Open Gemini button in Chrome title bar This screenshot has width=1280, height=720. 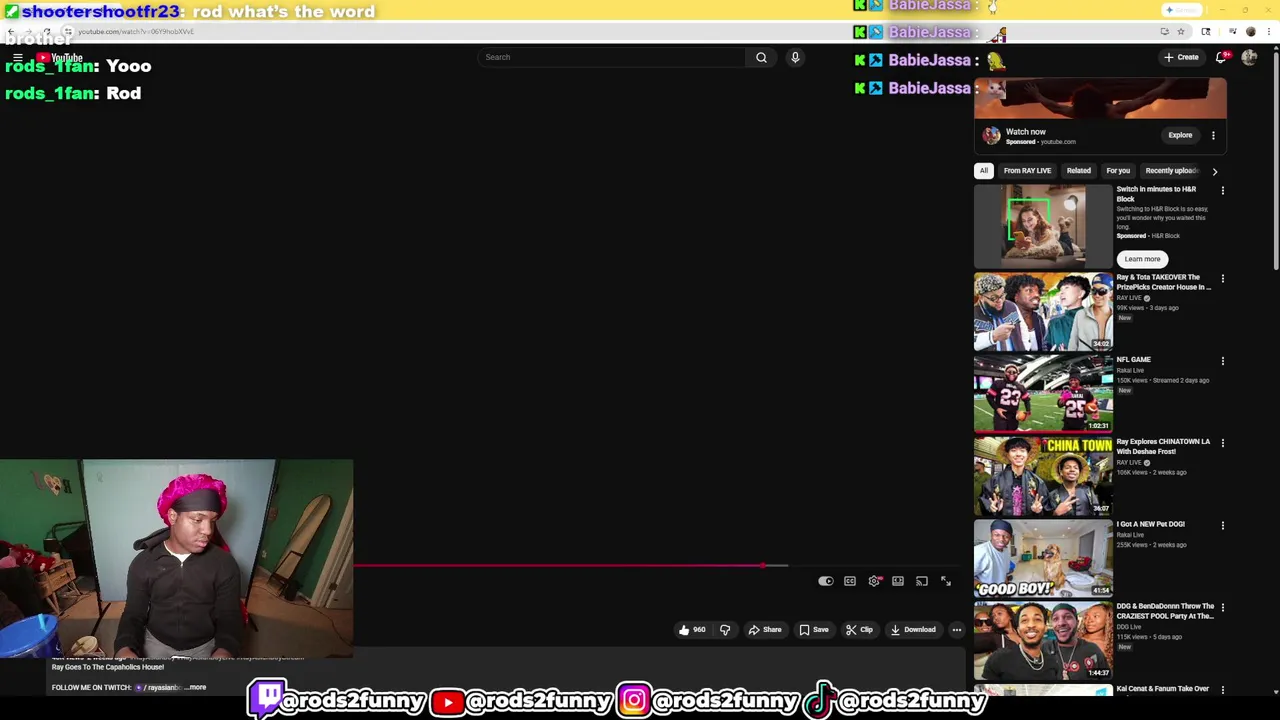pyautogui.click(x=1182, y=10)
